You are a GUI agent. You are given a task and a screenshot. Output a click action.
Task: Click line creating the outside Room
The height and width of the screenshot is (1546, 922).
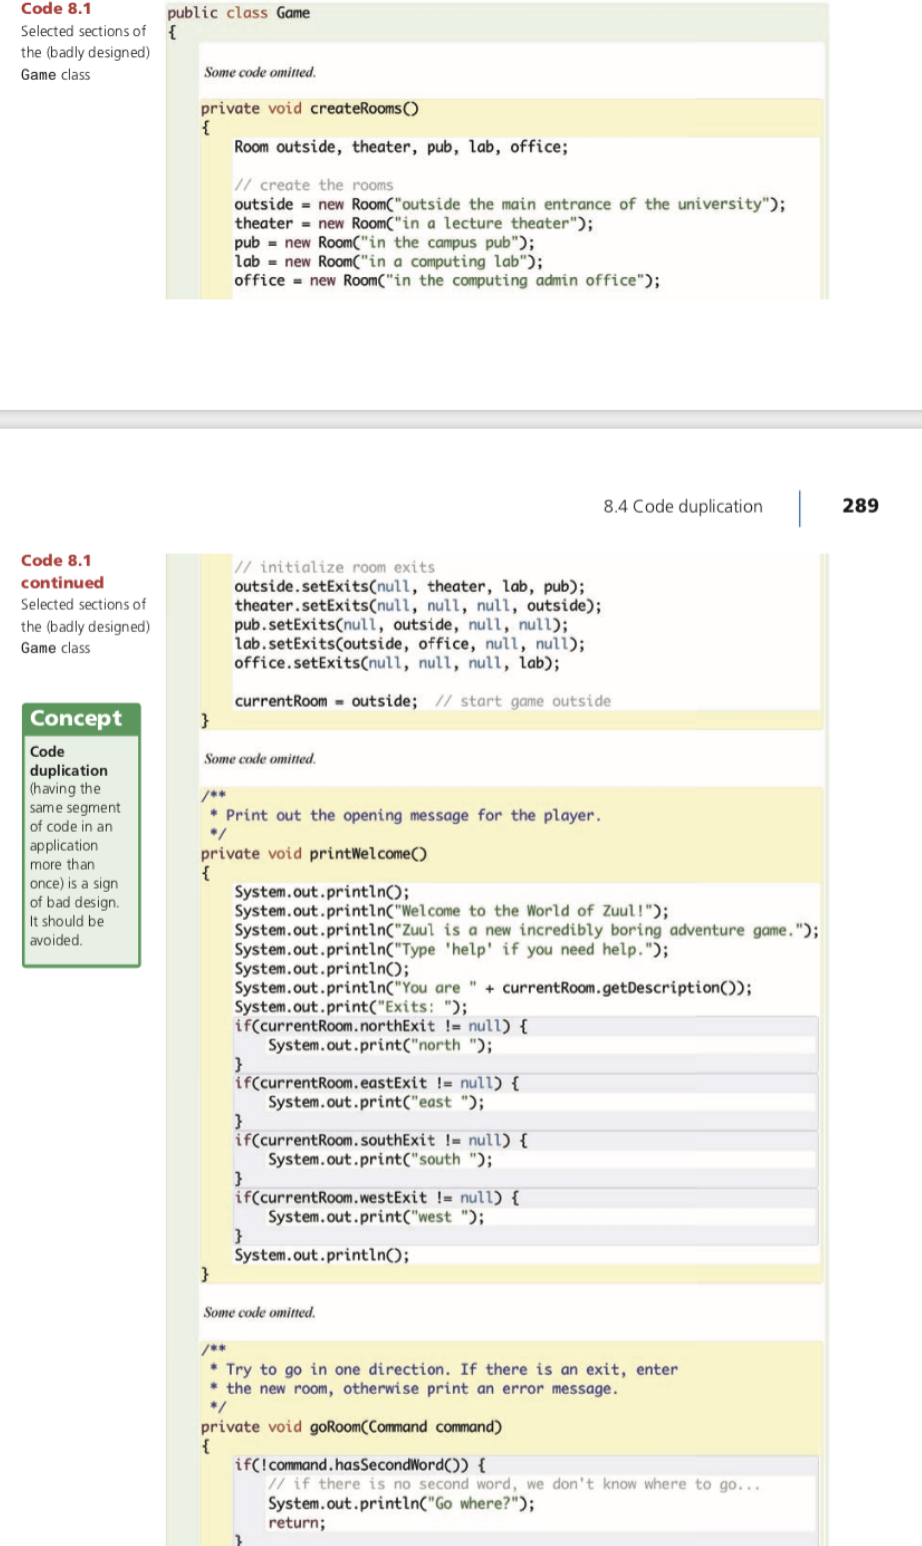click(x=510, y=204)
